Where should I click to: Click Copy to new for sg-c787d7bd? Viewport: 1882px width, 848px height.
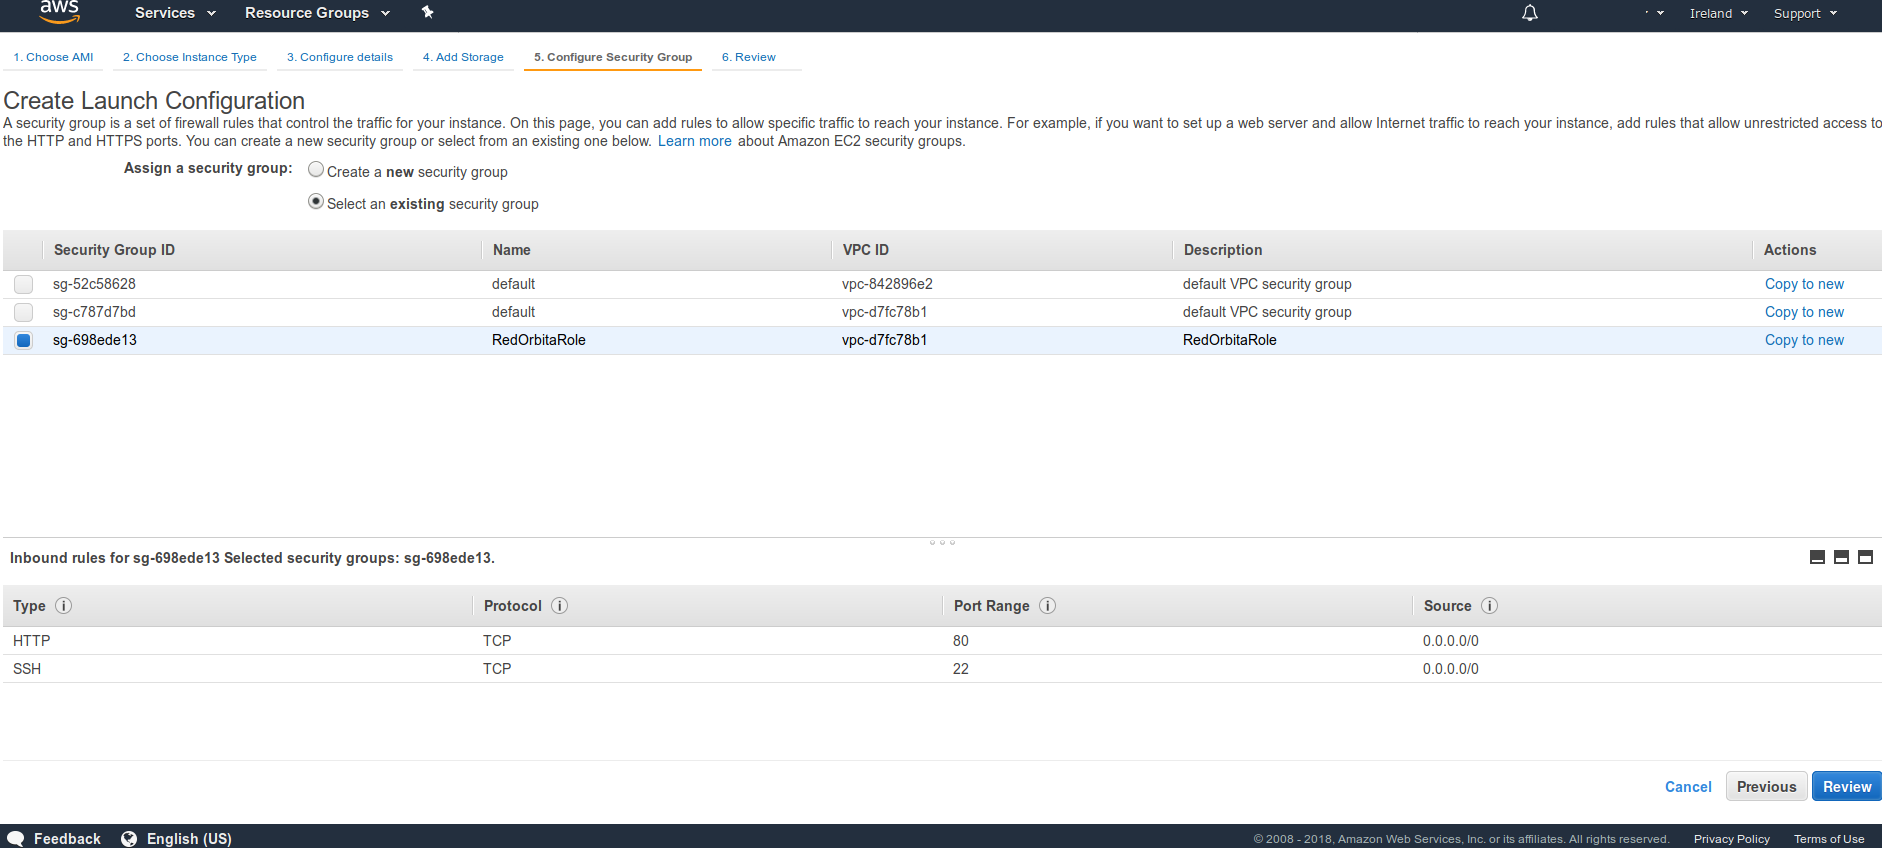[x=1803, y=312]
